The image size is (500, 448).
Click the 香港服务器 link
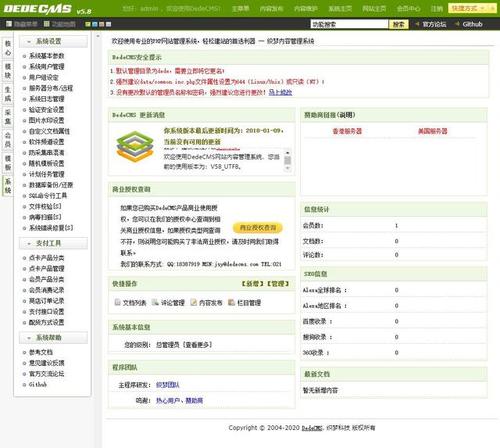tap(347, 131)
